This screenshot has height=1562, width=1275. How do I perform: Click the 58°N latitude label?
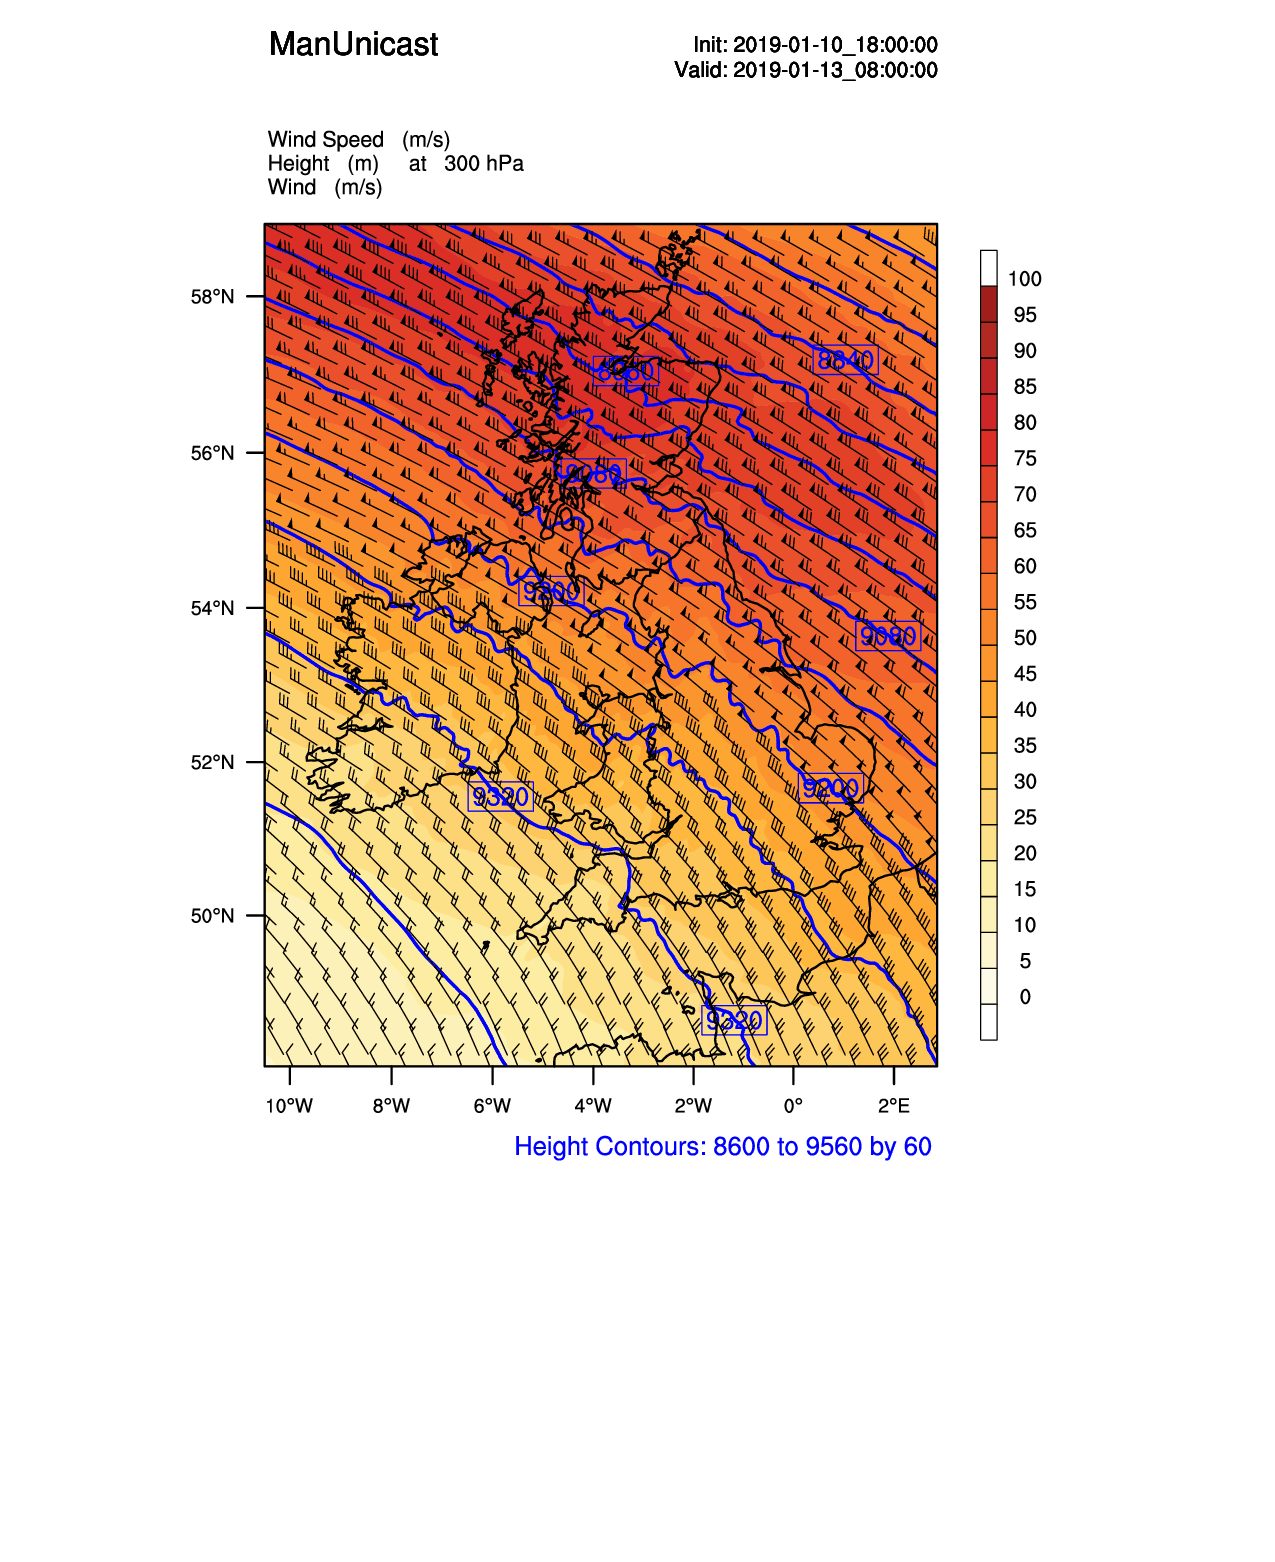click(x=213, y=297)
